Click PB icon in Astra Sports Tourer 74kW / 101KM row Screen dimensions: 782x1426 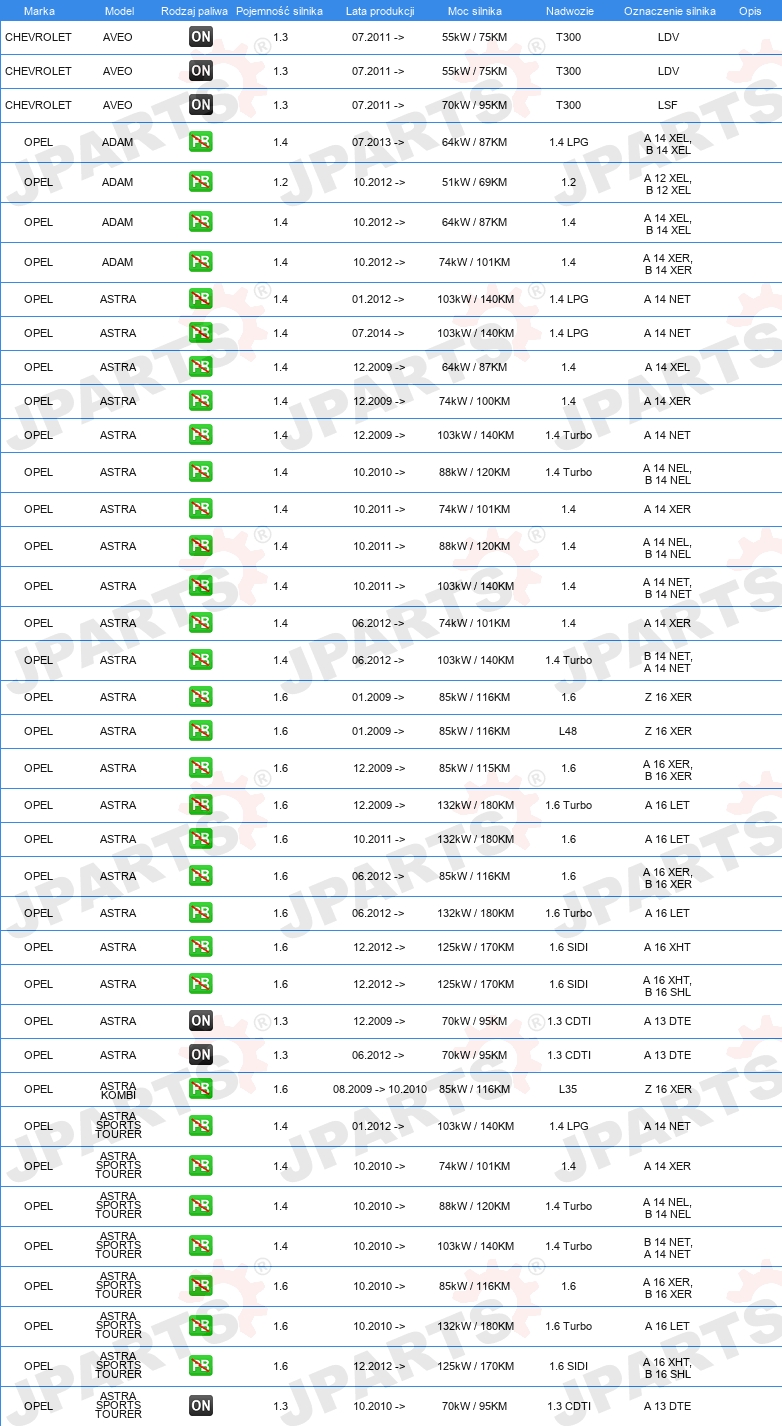click(201, 1166)
